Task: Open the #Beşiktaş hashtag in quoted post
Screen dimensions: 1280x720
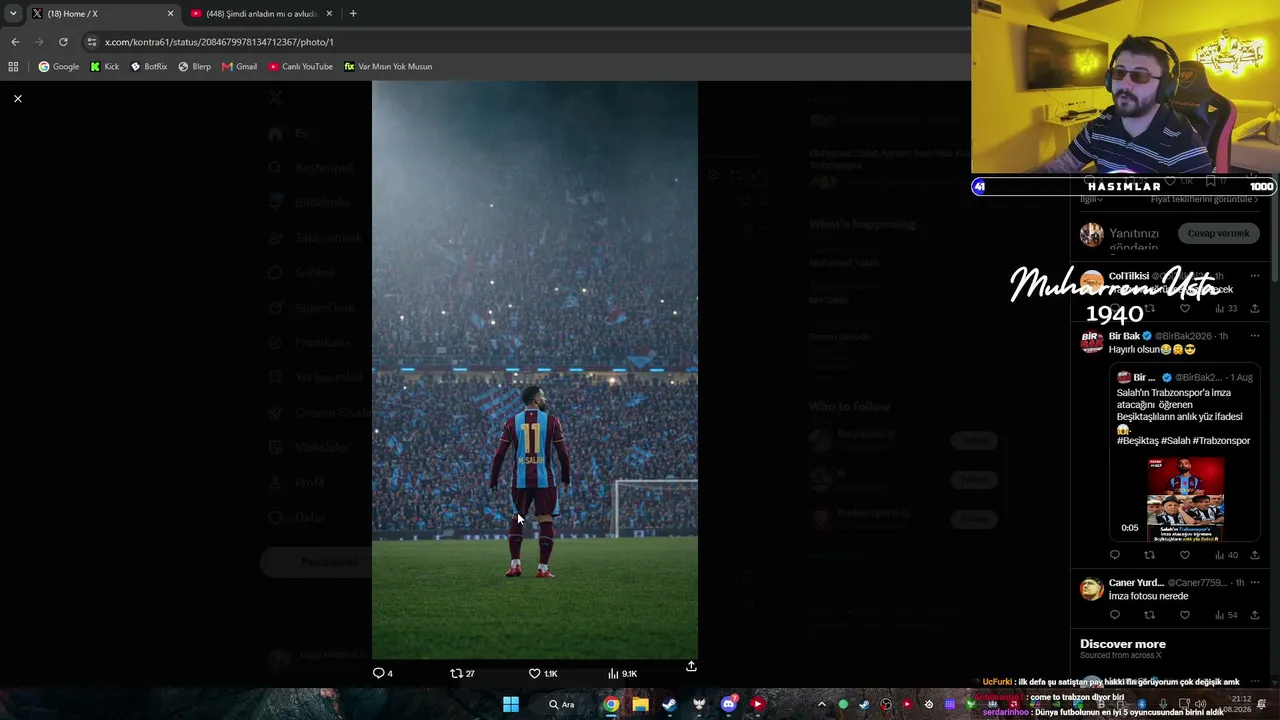Action: pyautogui.click(x=1137, y=441)
